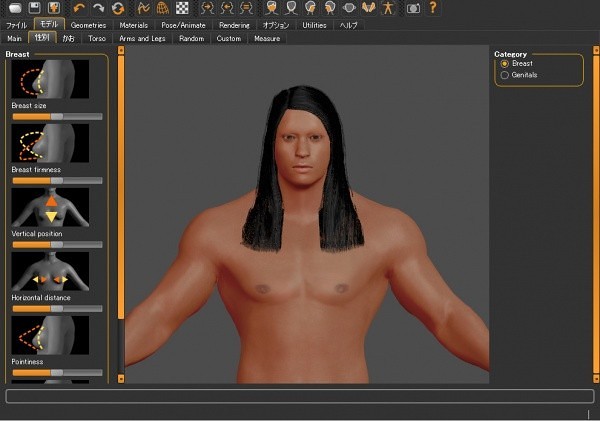Open the Custom sub-tab

(229, 39)
